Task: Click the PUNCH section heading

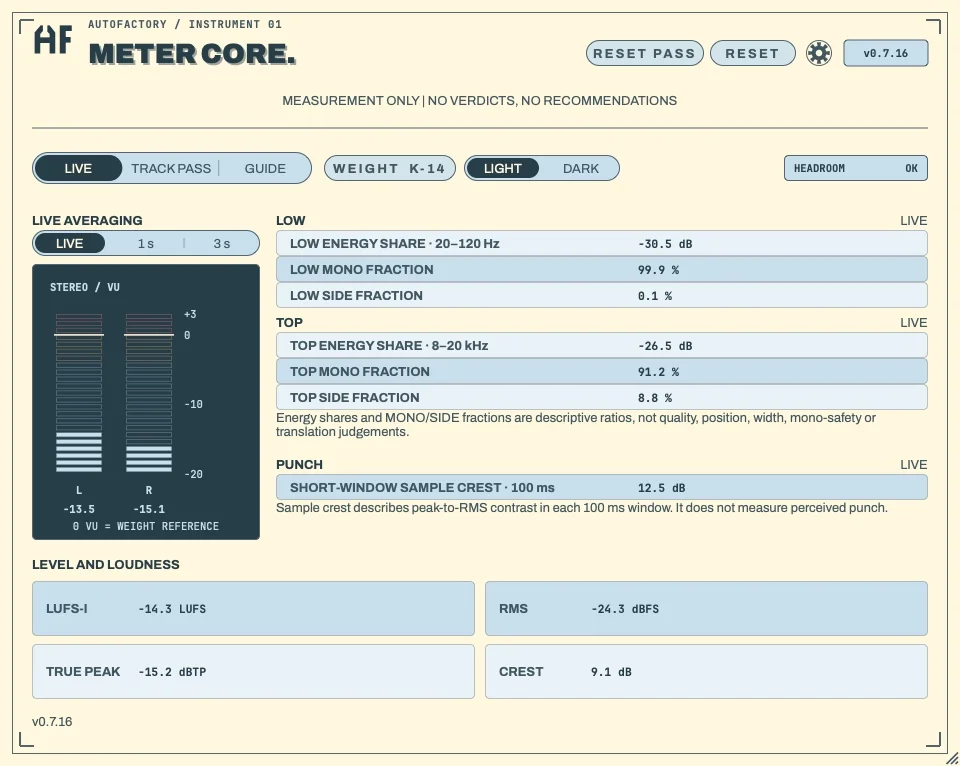Action: pos(299,465)
